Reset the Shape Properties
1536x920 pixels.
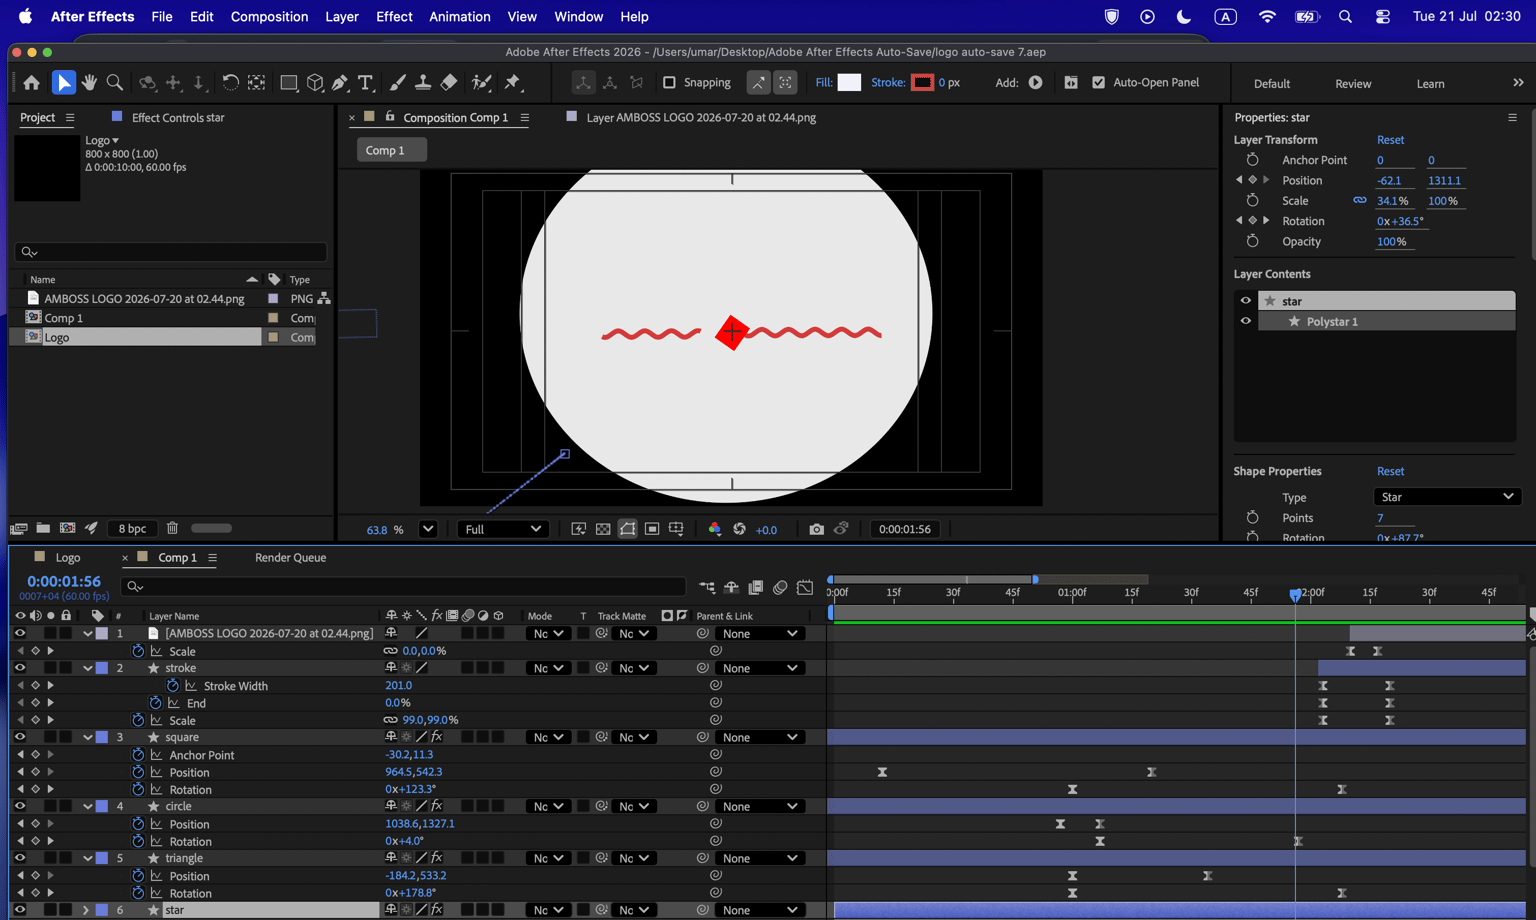(1390, 471)
